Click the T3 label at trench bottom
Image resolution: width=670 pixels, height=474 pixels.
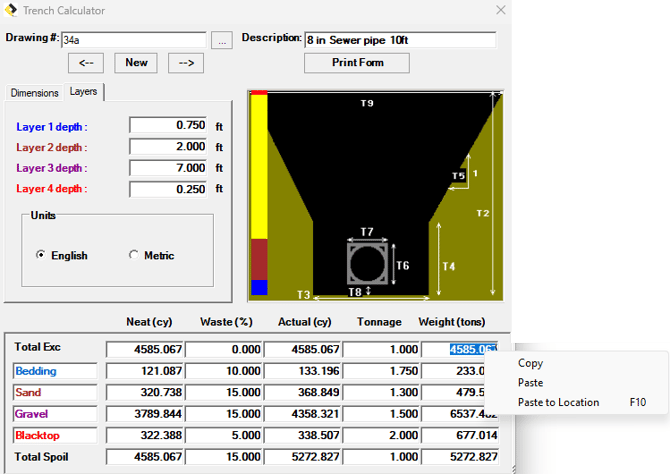click(303, 295)
